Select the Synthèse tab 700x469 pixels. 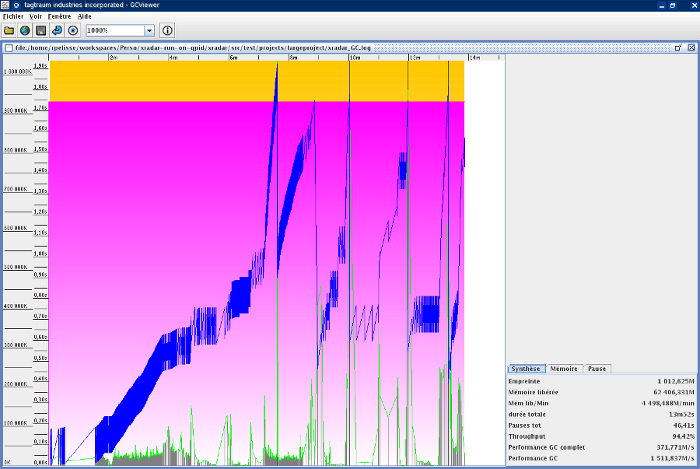526,369
